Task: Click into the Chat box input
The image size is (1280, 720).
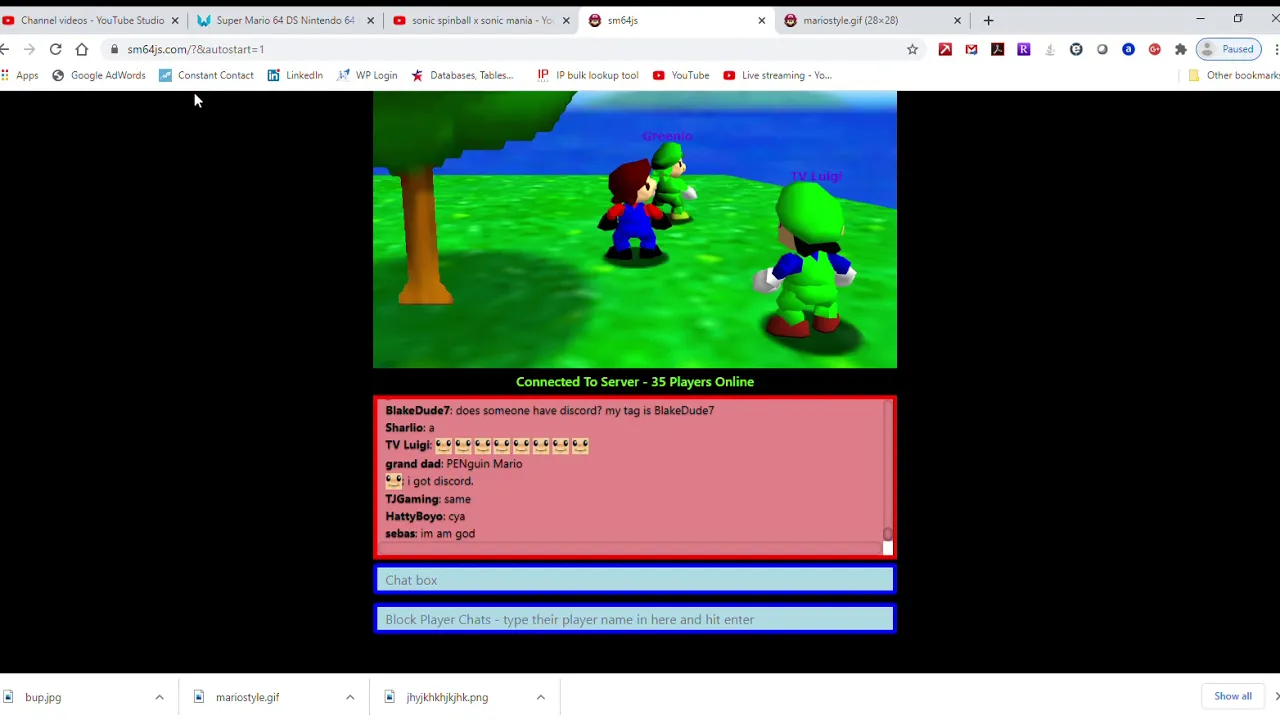Action: coord(635,580)
